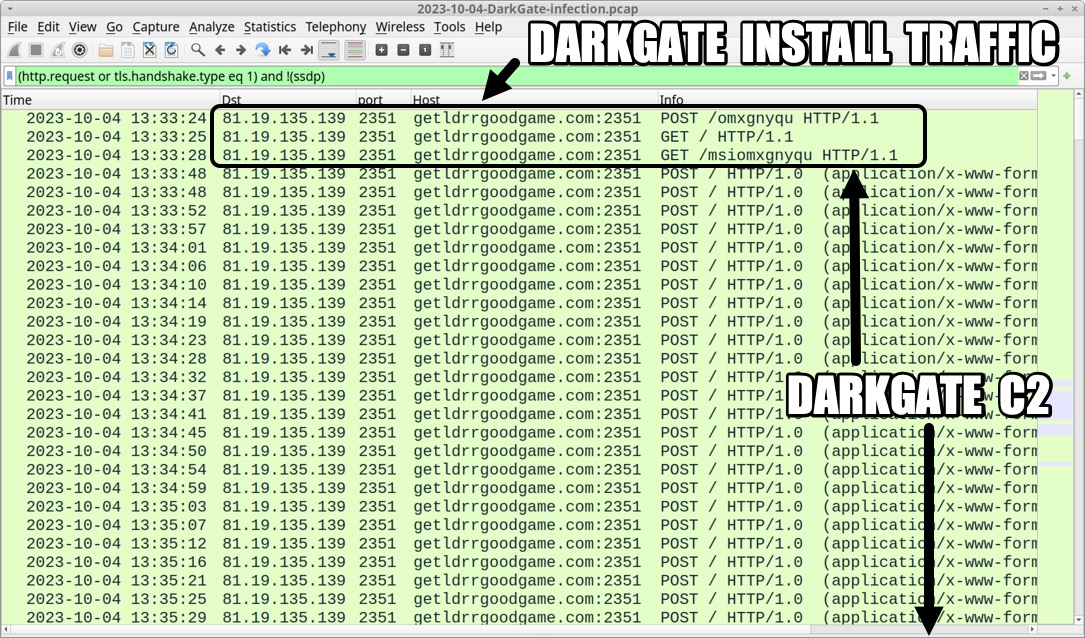Jump to the first packet icon

284,50
